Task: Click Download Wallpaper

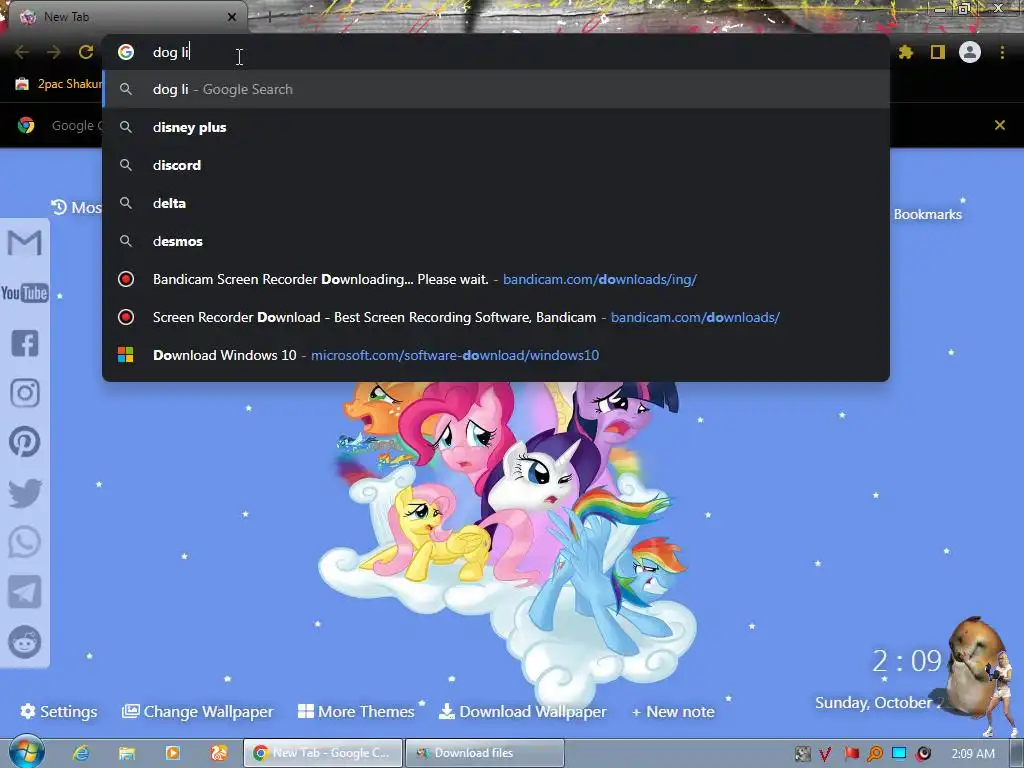Action: [x=522, y=711]
